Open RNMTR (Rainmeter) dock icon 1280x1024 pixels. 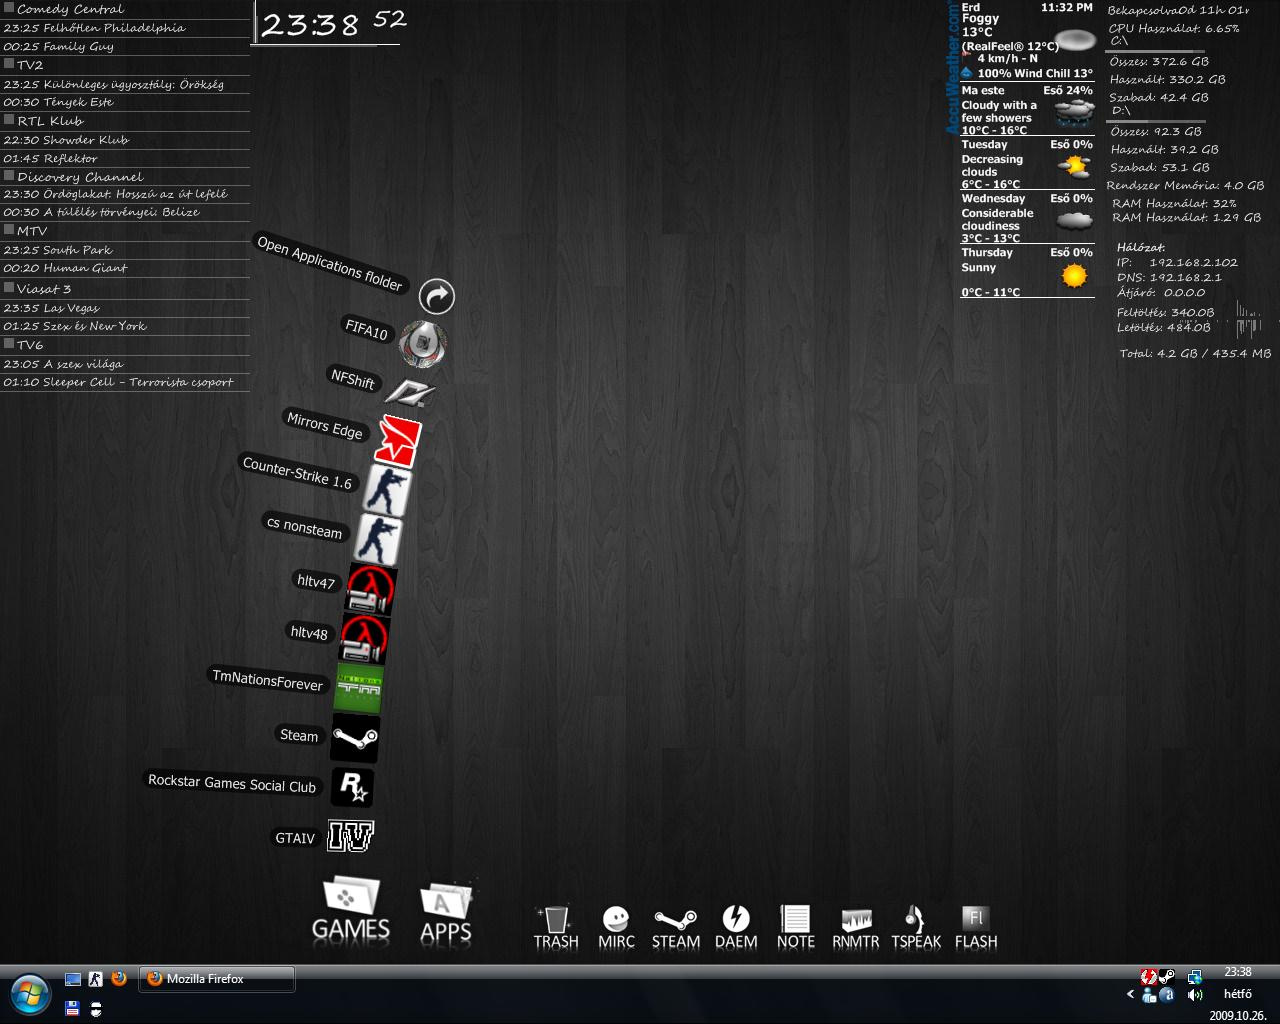[856, 927]
